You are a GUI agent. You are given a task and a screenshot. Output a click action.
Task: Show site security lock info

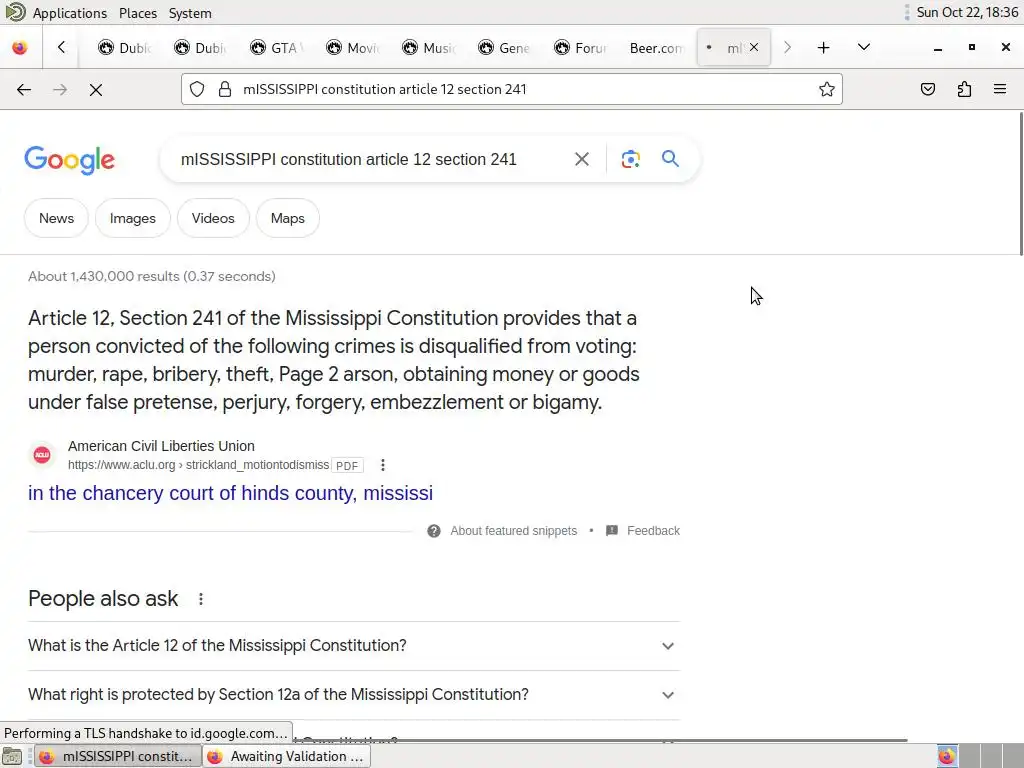coord(225,89)
